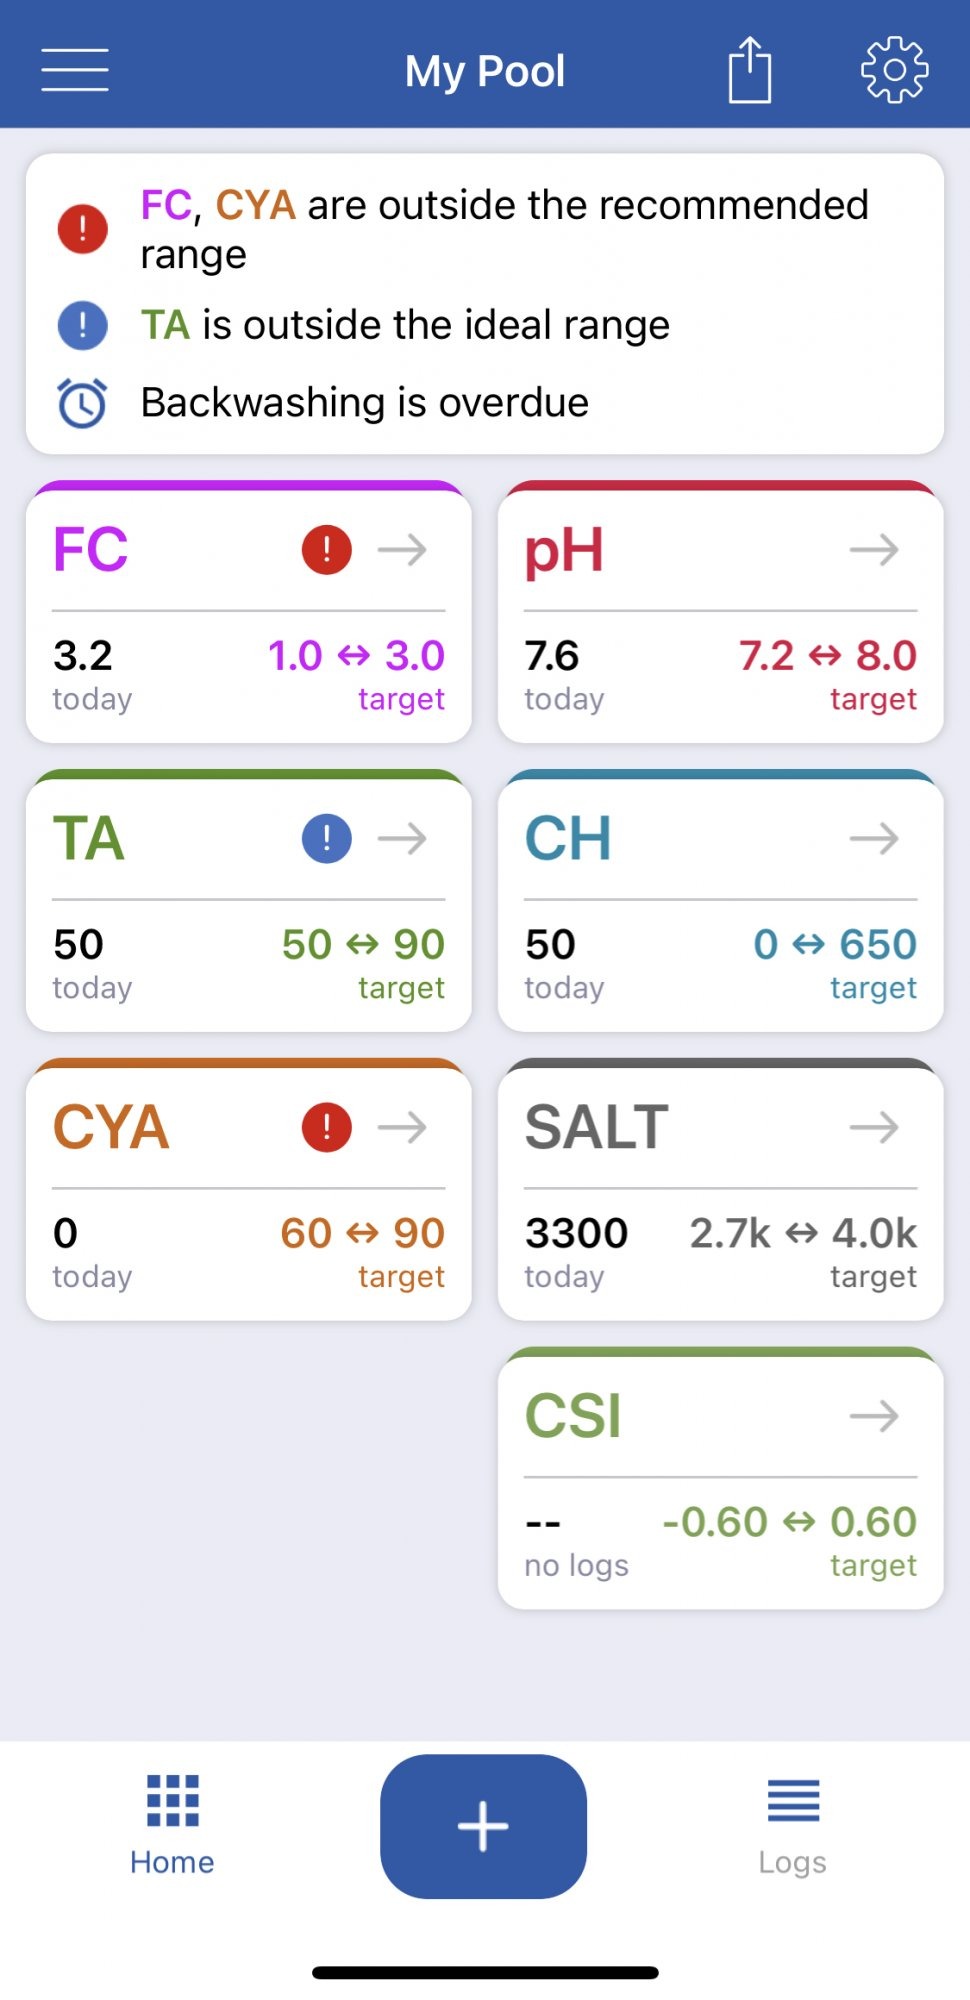Open CSI card arrow
Image resolution: width=970 pixels, height=2000 pixels.
[x=874, y=1416]
